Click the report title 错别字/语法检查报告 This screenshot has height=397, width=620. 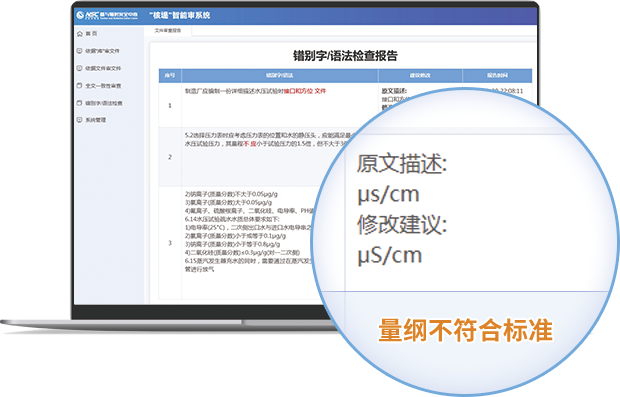coord(345,56)
